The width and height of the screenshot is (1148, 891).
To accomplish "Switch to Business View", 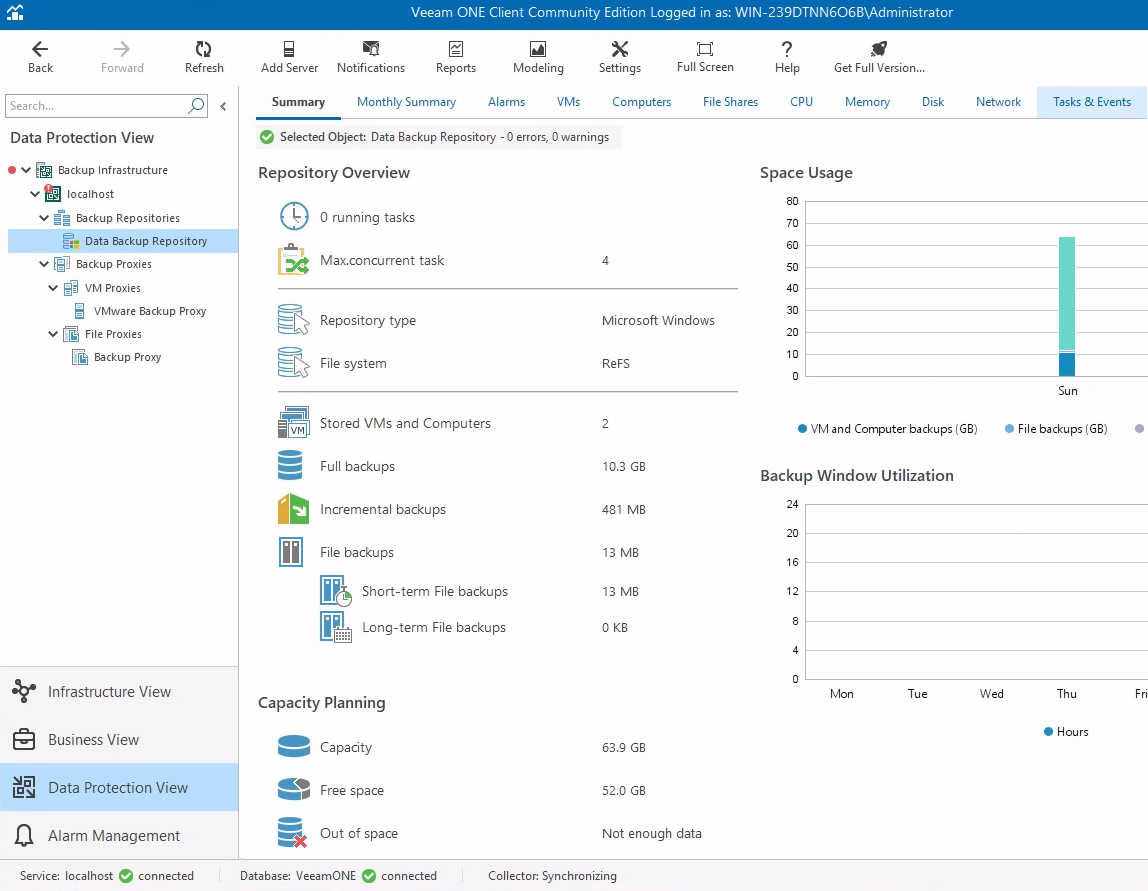I will click(x=119, y=739).
